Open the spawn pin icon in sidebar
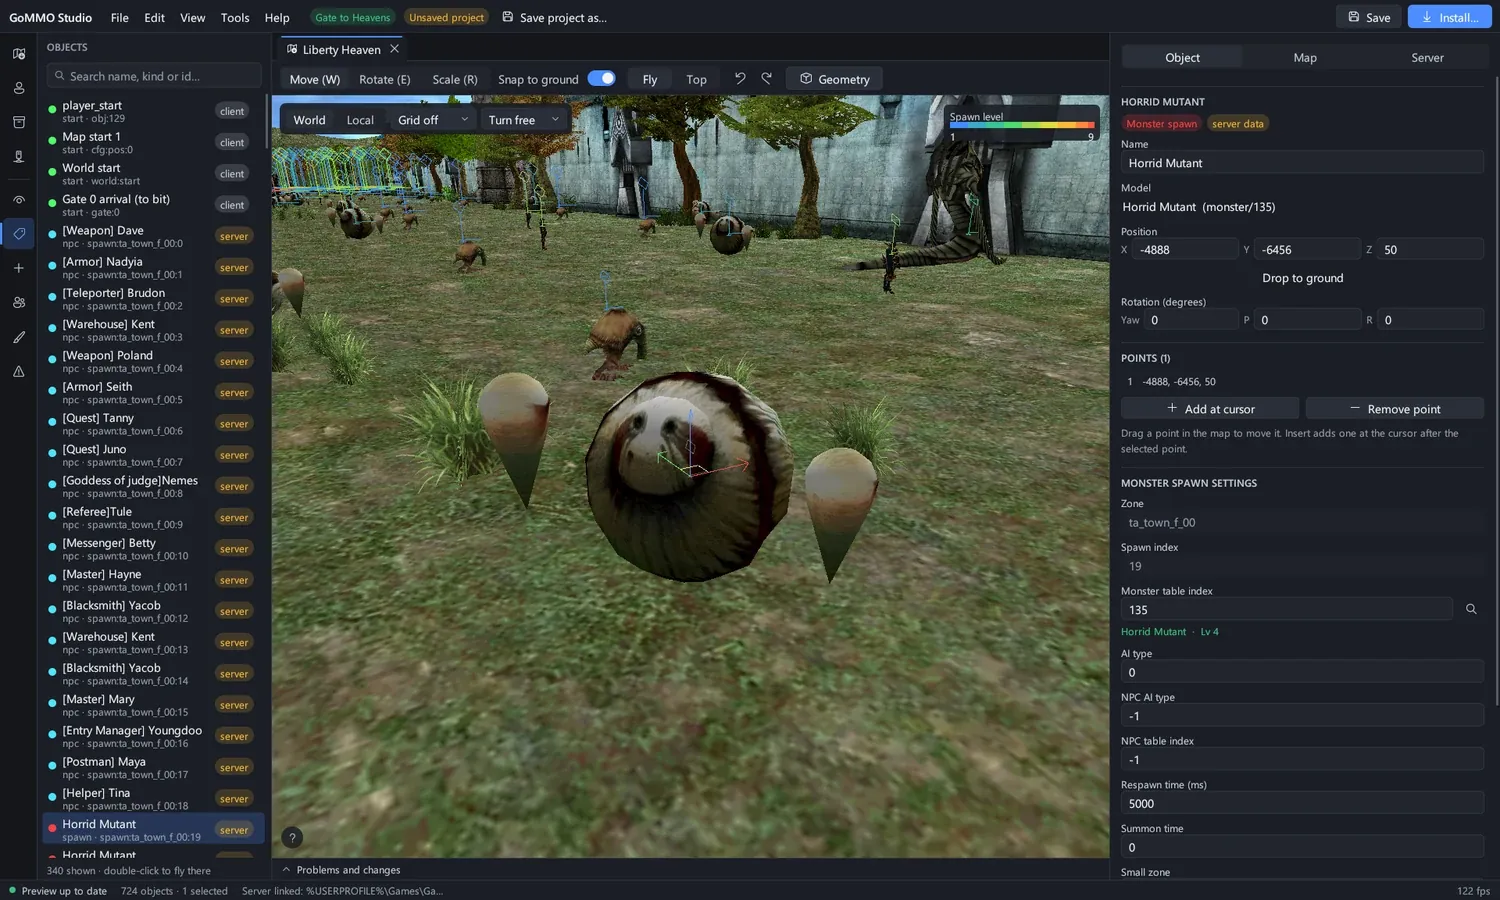 click(x=19, y=157)
